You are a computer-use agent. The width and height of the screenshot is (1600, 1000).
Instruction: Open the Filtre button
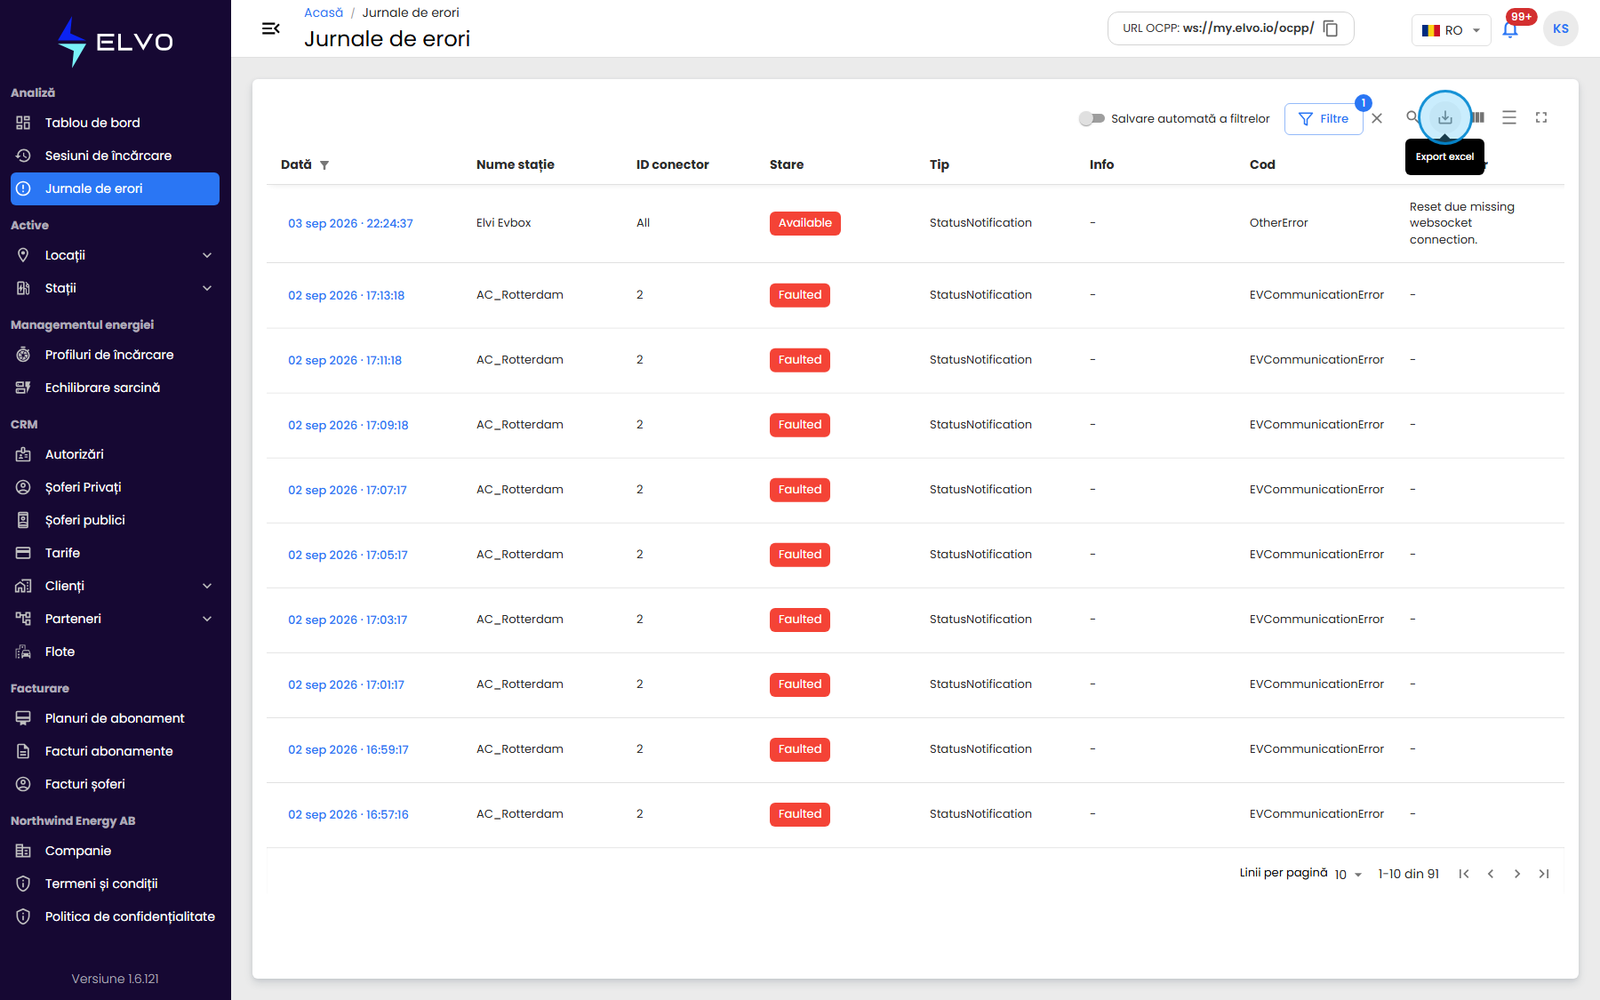1323,118
